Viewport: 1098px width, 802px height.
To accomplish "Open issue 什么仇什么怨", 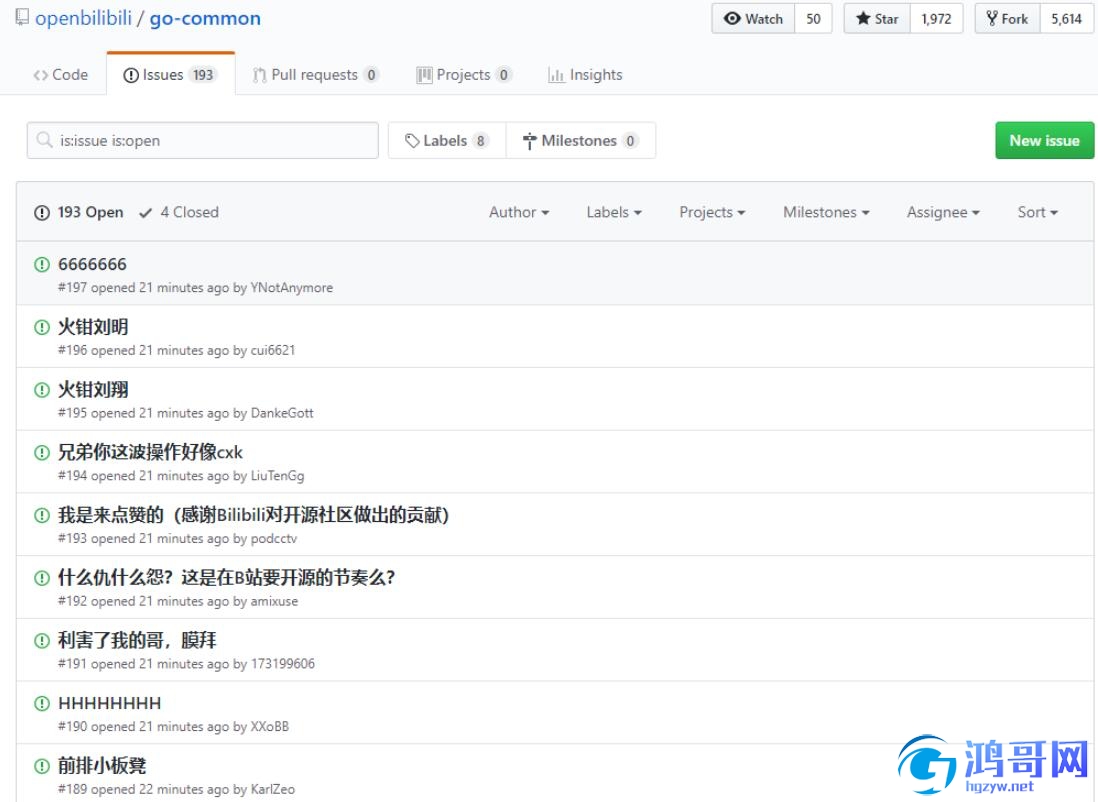I will click(227, 578).
